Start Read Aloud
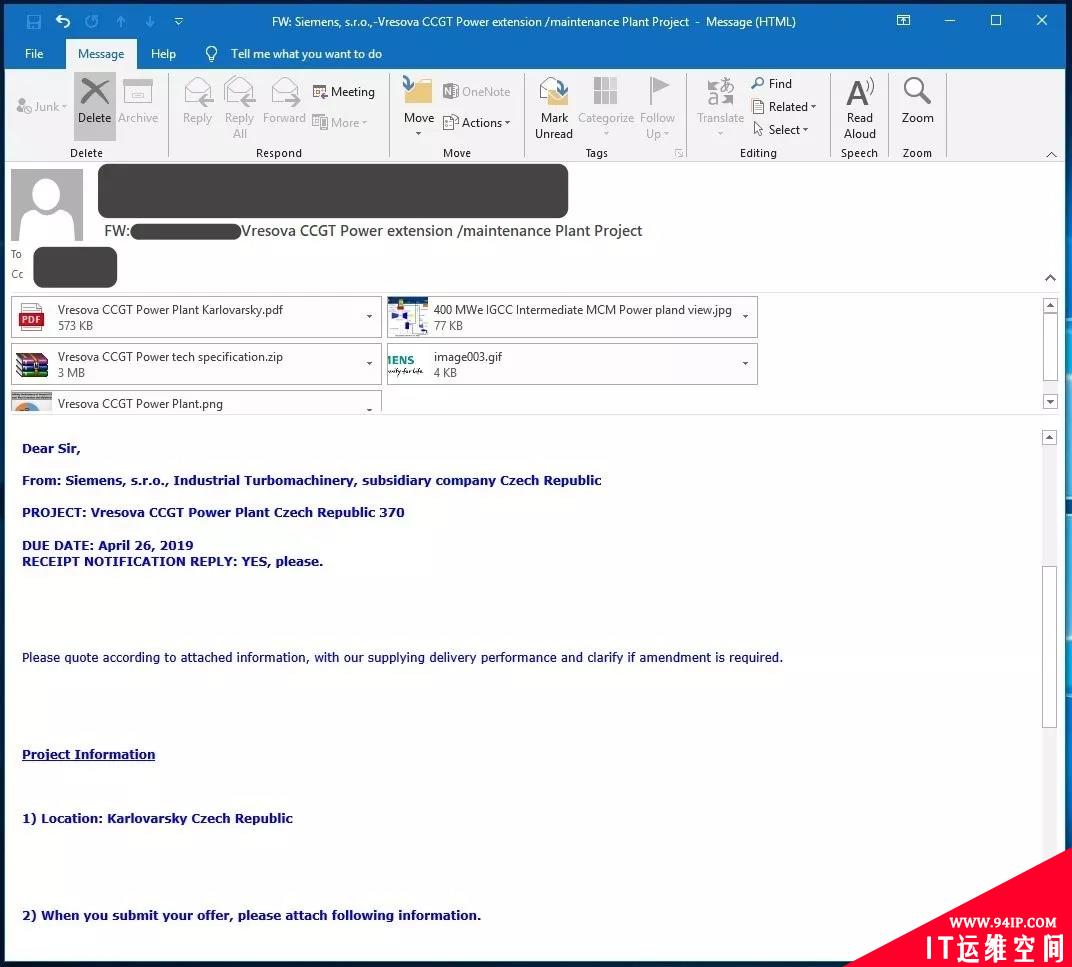The height and width of the screenshot is (967, 1072). coord(859,107)
